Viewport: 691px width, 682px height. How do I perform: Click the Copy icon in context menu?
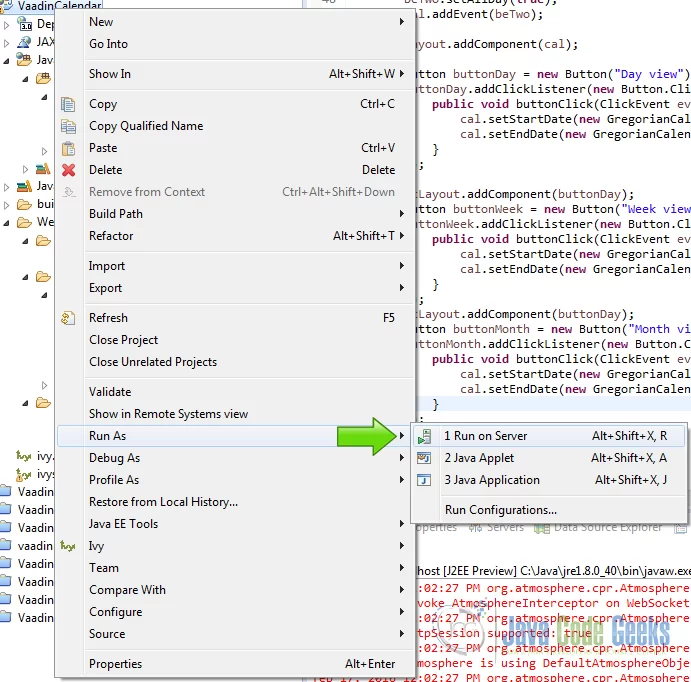(68, 104)
